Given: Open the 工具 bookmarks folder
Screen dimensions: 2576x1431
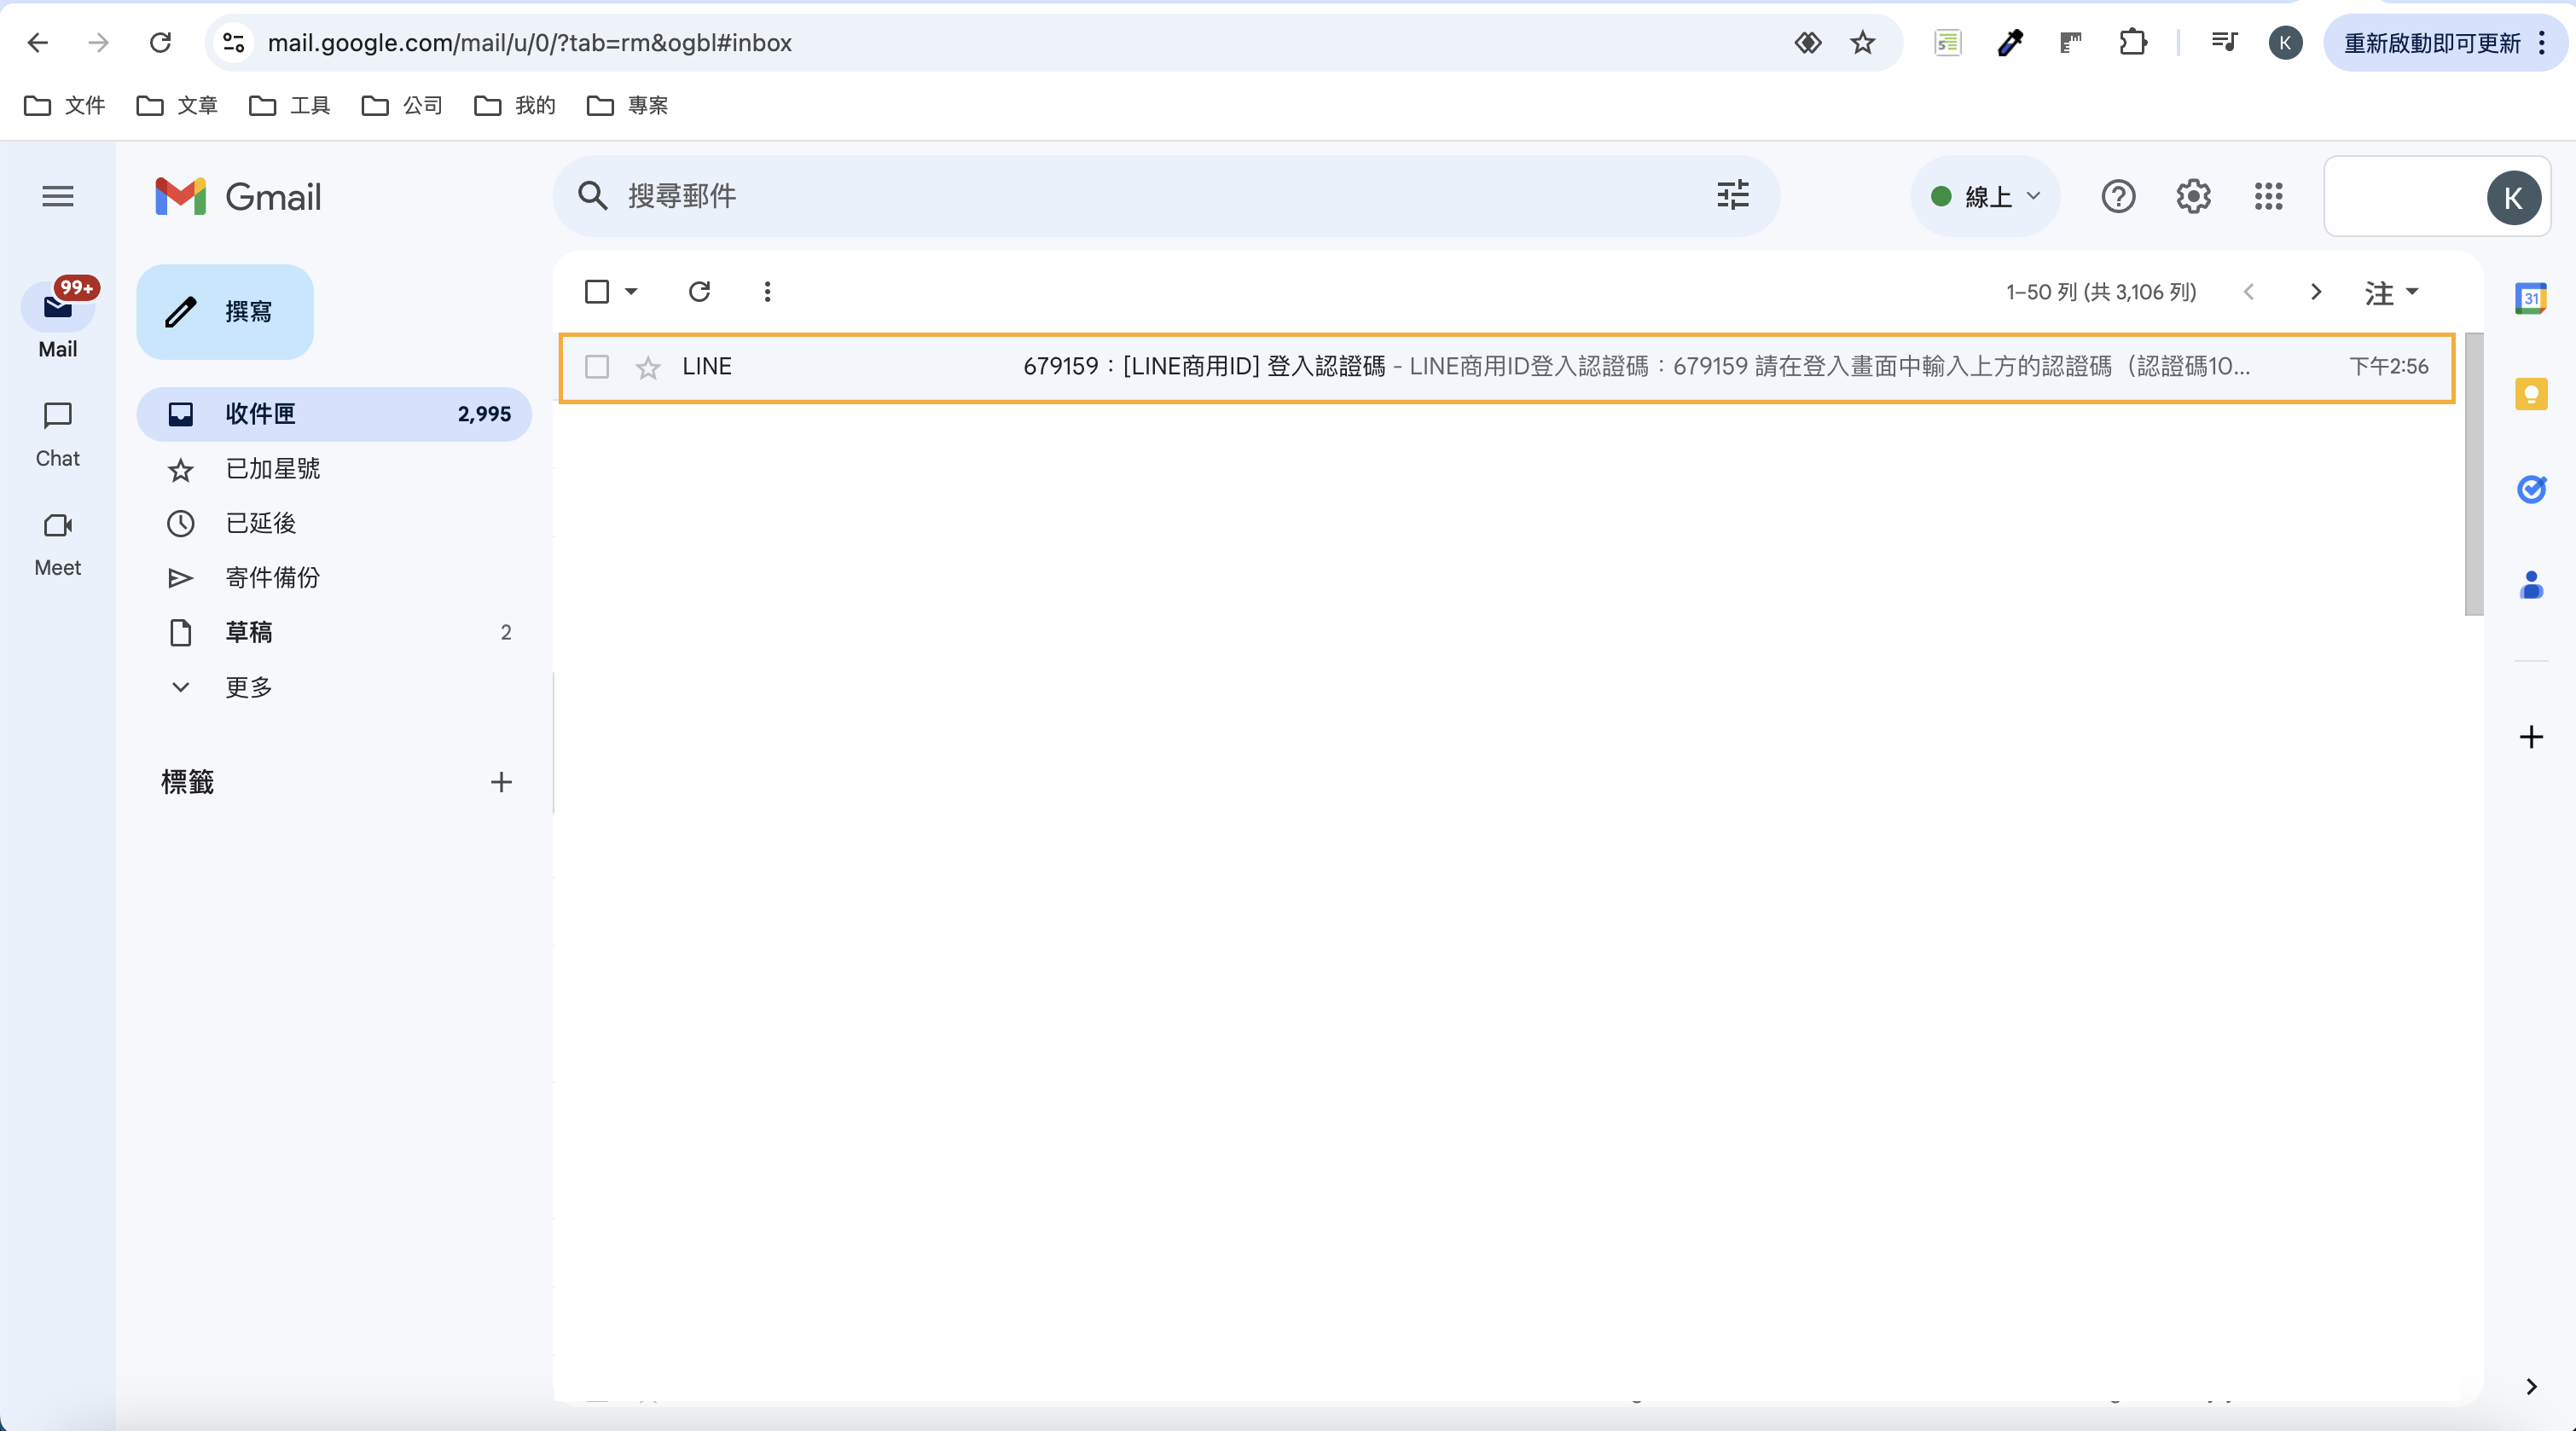Looking at the screenshot, I should [x=290, y=105].
